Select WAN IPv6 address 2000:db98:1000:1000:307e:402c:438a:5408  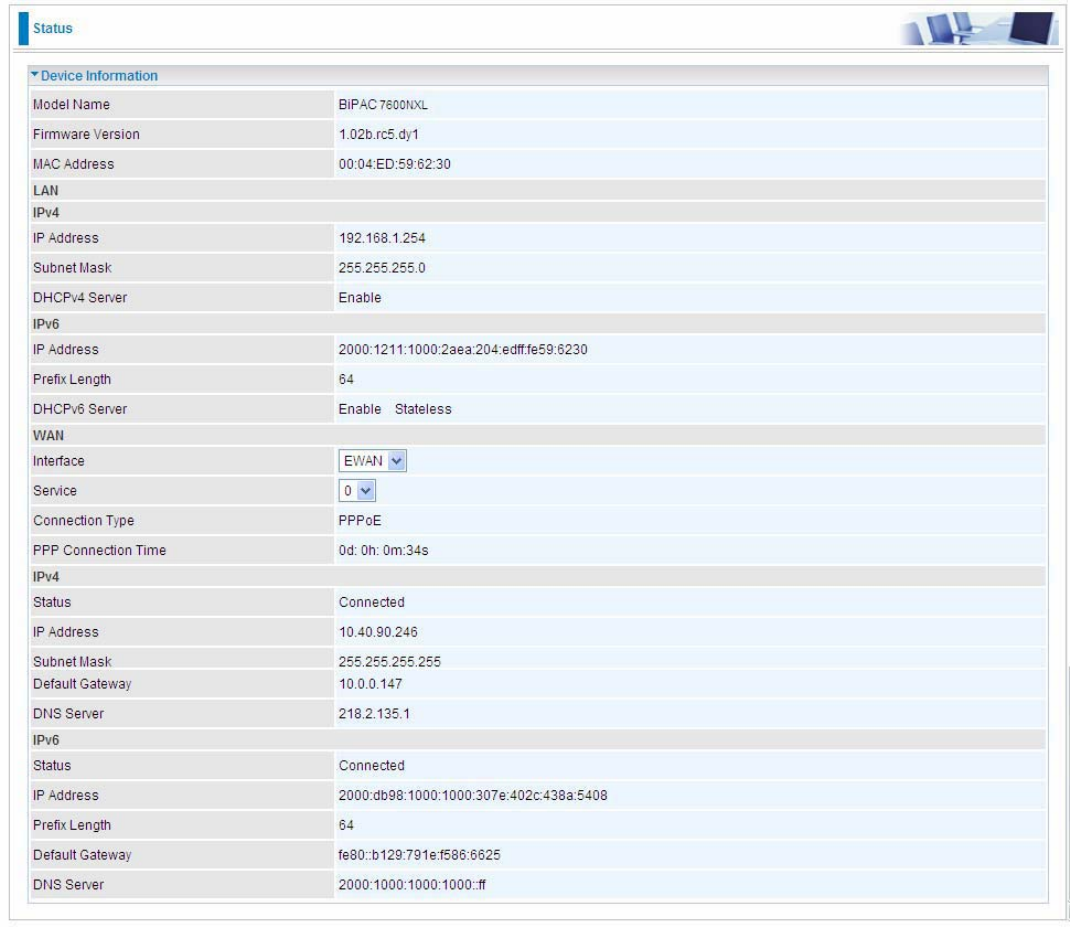473,795
